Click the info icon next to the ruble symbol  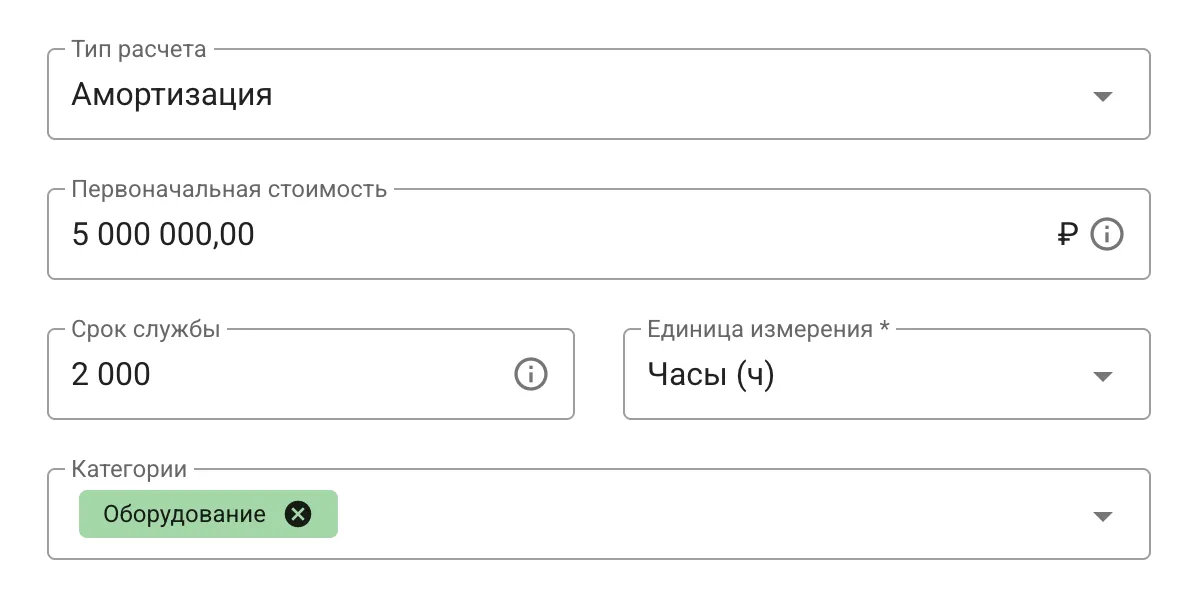click(x=1106, y=234)
